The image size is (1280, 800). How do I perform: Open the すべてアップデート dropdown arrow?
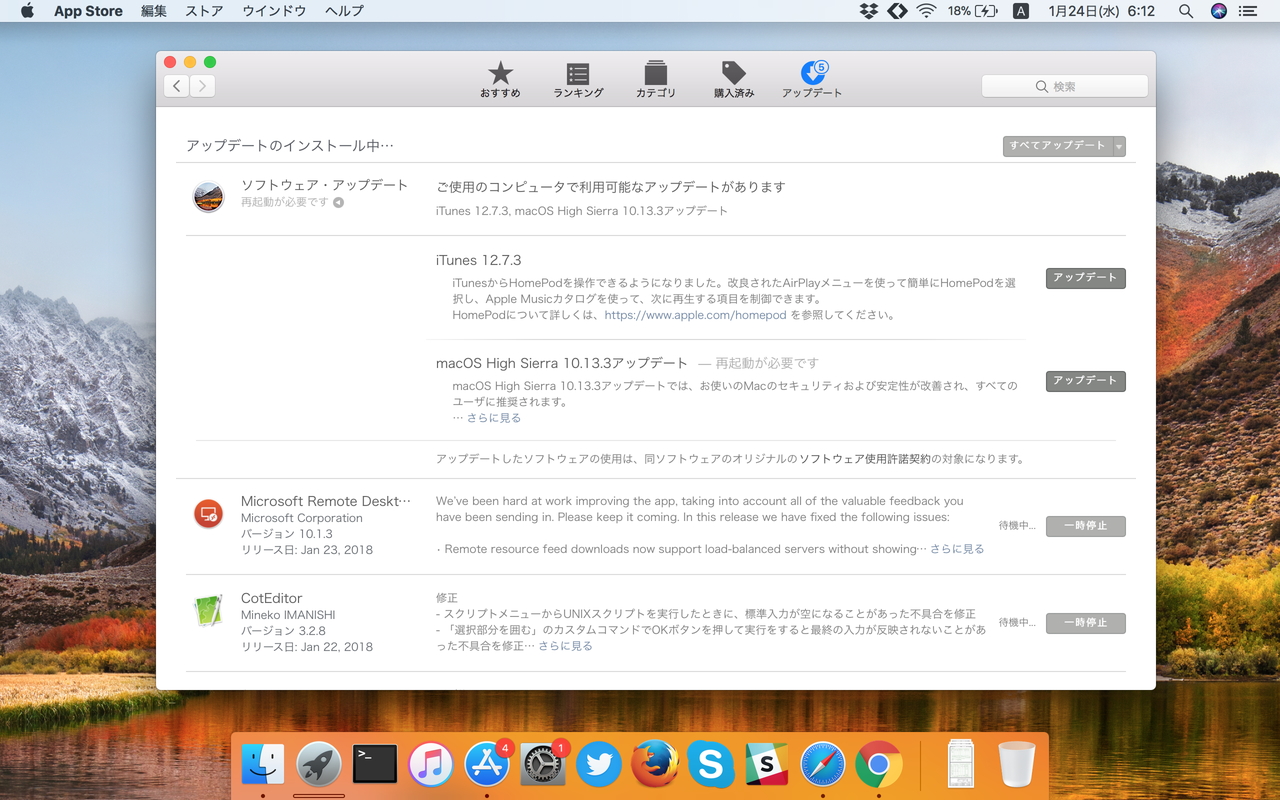point(1119,146)
